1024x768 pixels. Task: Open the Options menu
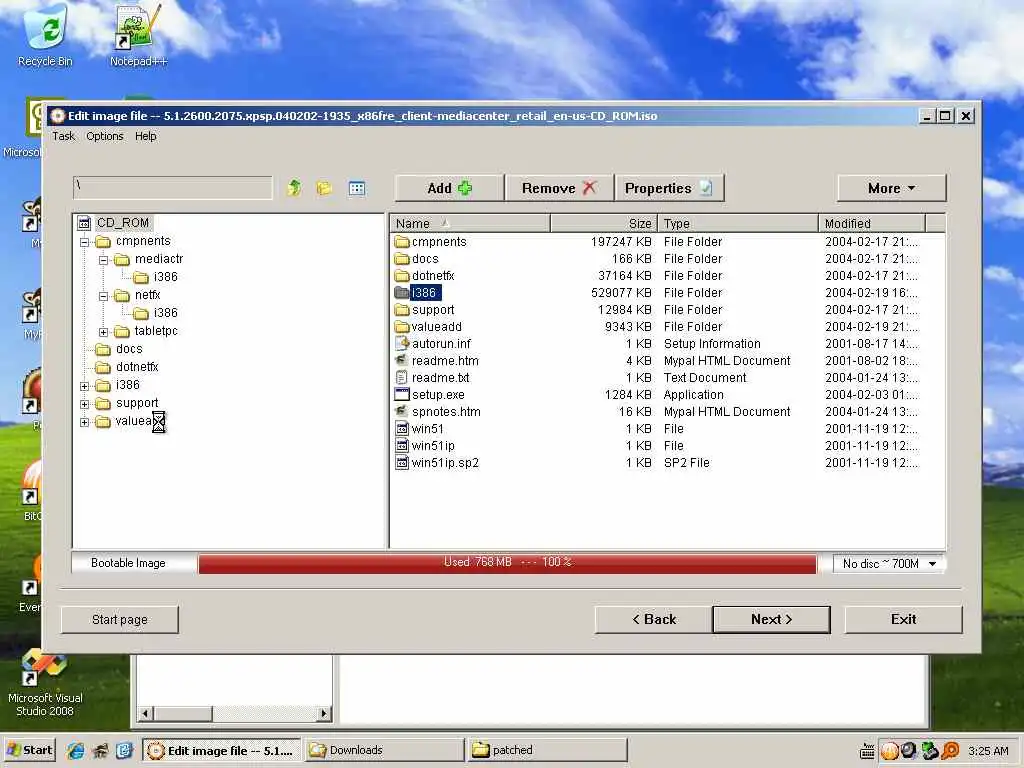click(104, 136)
